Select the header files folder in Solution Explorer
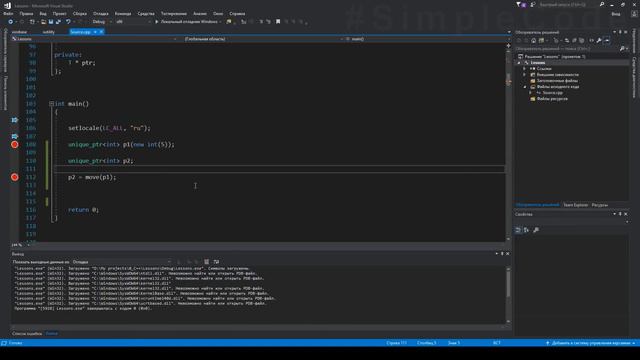640x360 pixels. (557, 81)
